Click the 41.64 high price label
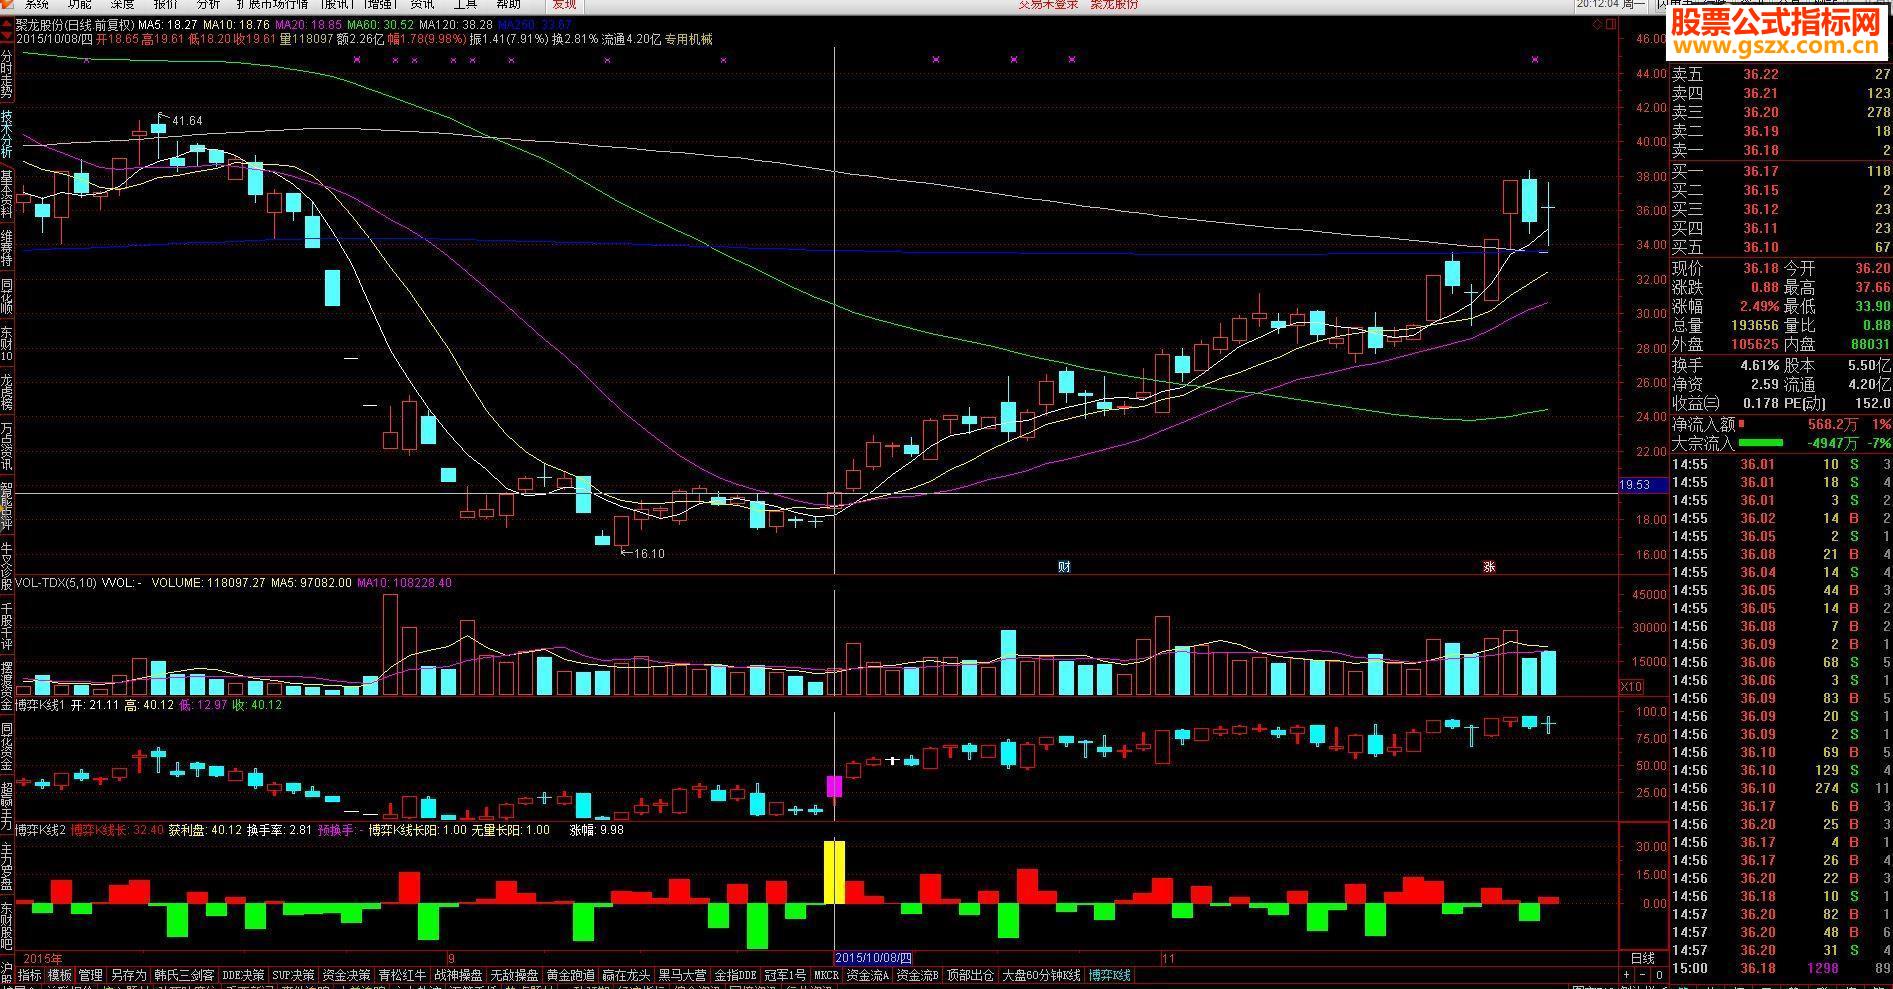This screenshot has height=989, width=1893. pos(187,121)
